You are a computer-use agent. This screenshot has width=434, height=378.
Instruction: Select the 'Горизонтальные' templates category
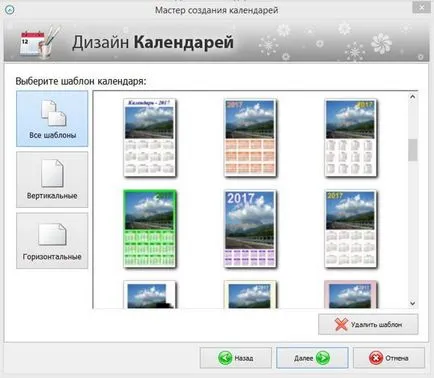[52, 241]
